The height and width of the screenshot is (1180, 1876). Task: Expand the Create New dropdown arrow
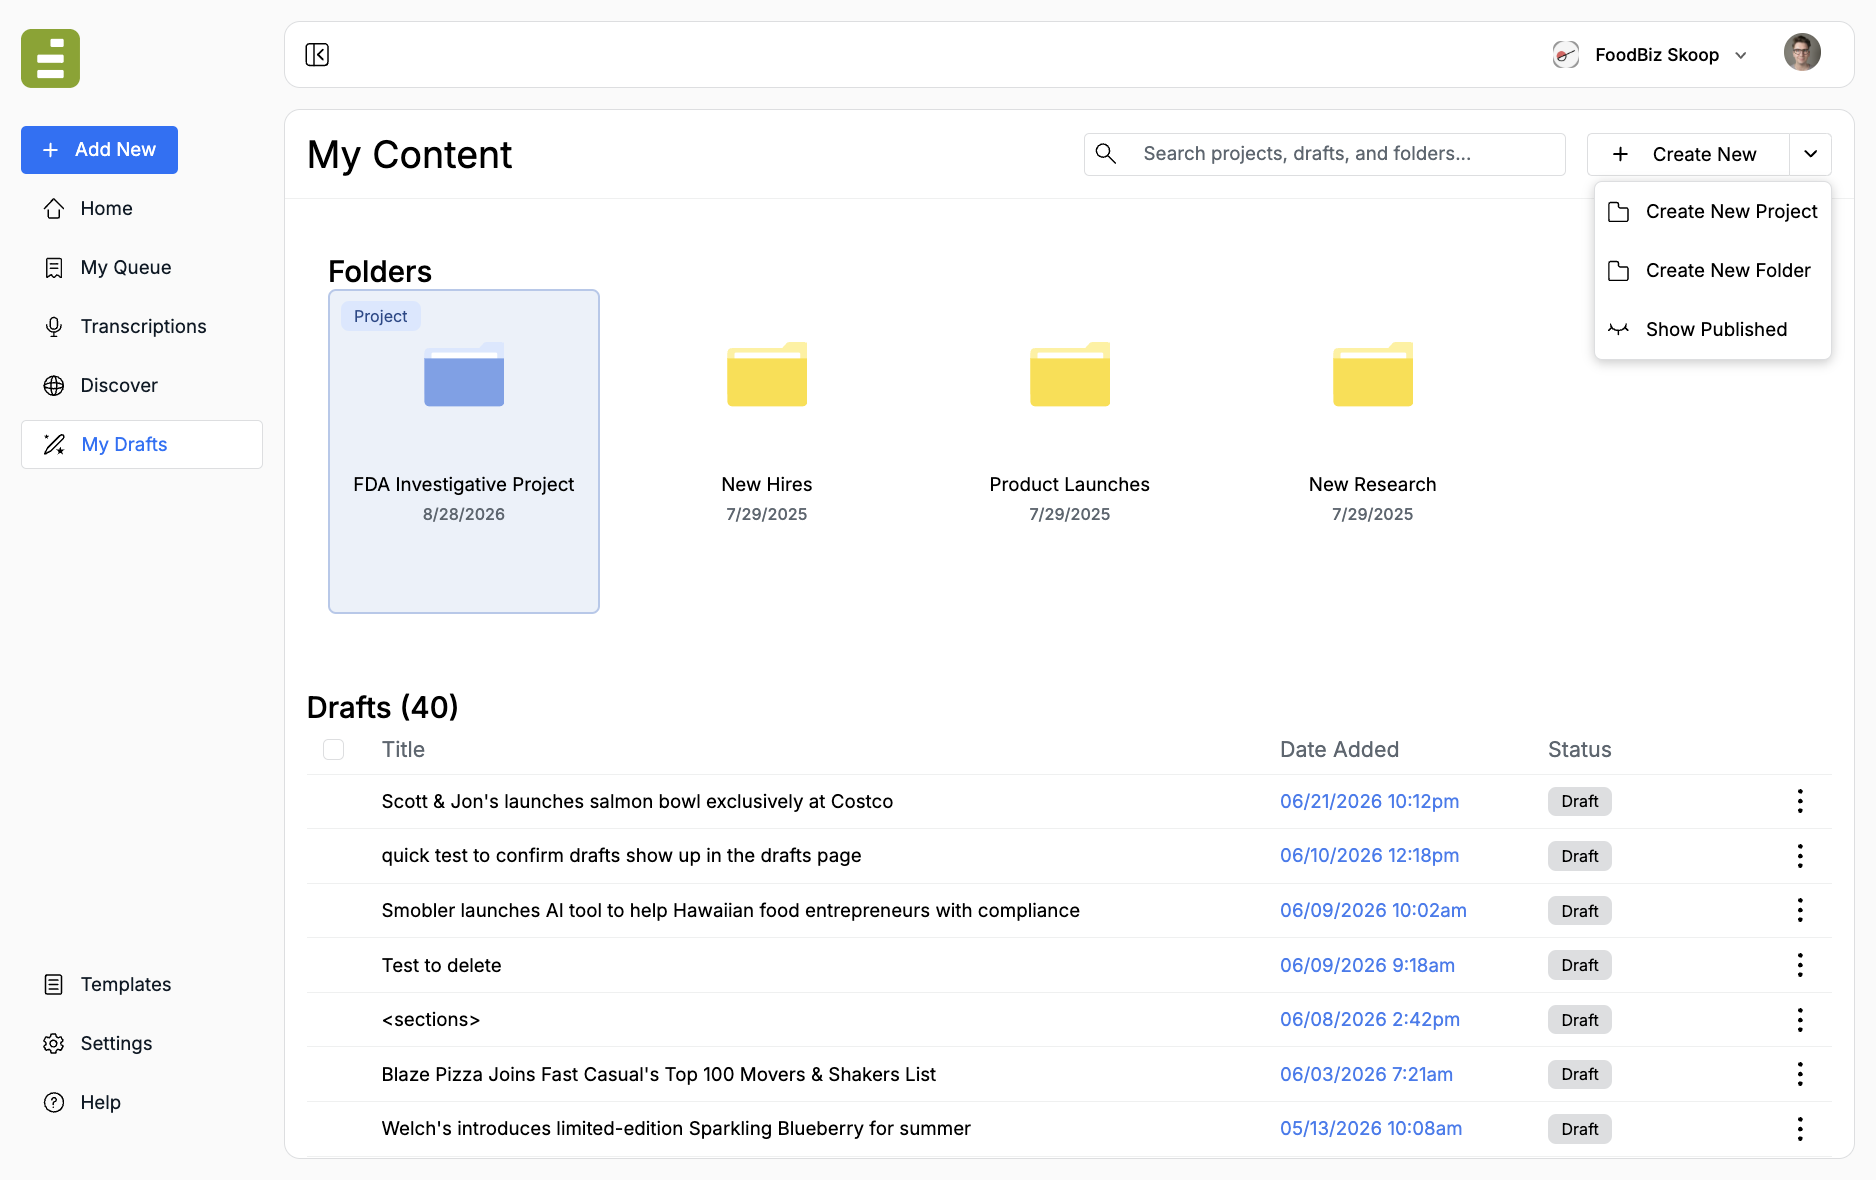(1810, 154)
